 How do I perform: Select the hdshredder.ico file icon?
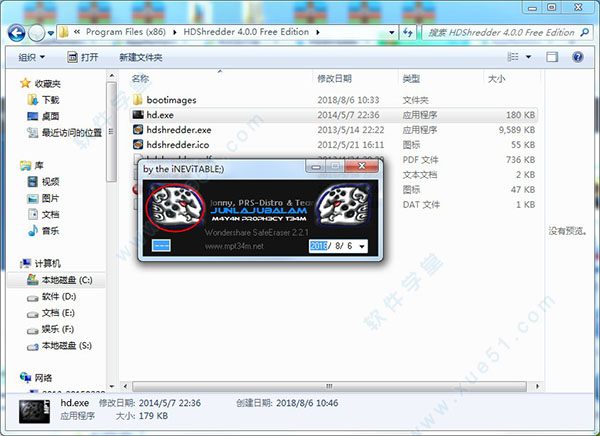point(138,145)
